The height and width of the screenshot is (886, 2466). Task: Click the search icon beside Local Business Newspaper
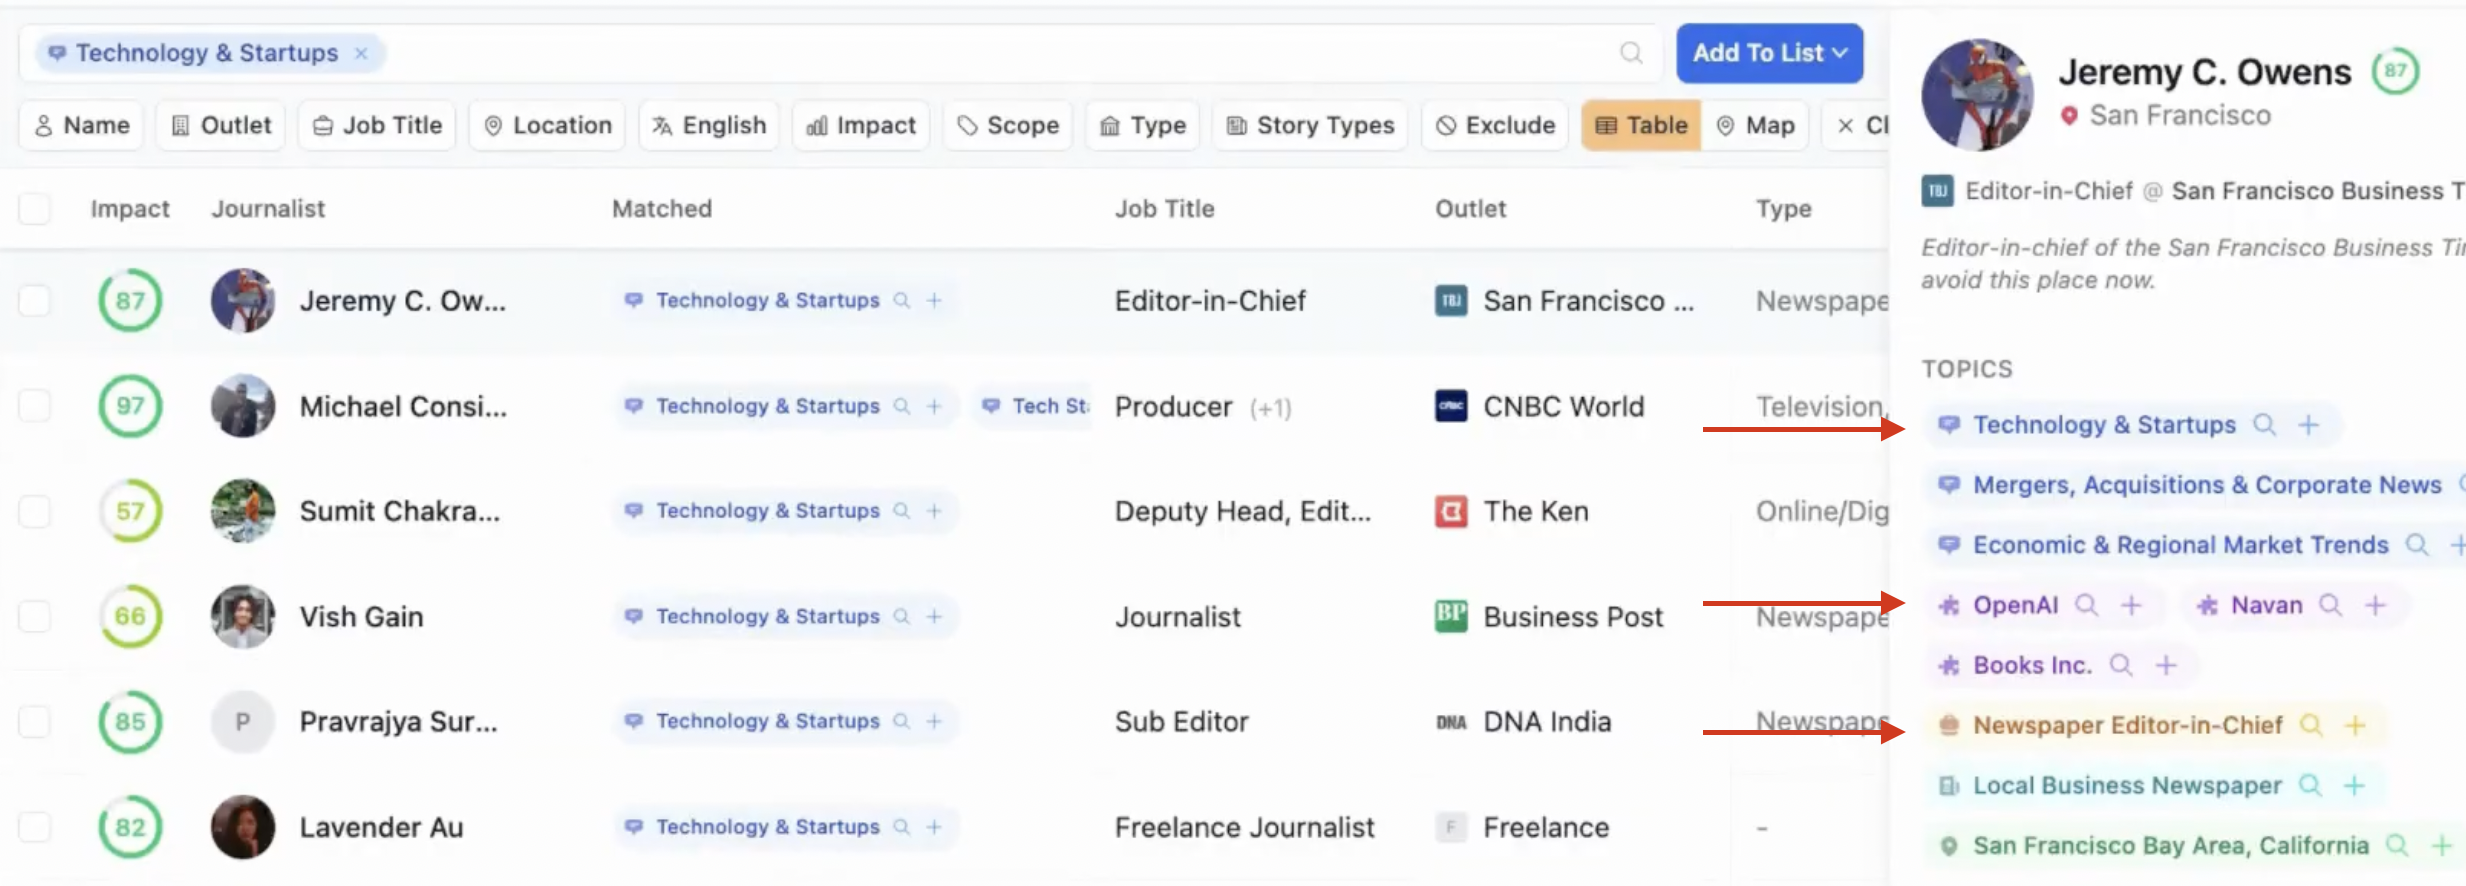[x=2310, y=785]
